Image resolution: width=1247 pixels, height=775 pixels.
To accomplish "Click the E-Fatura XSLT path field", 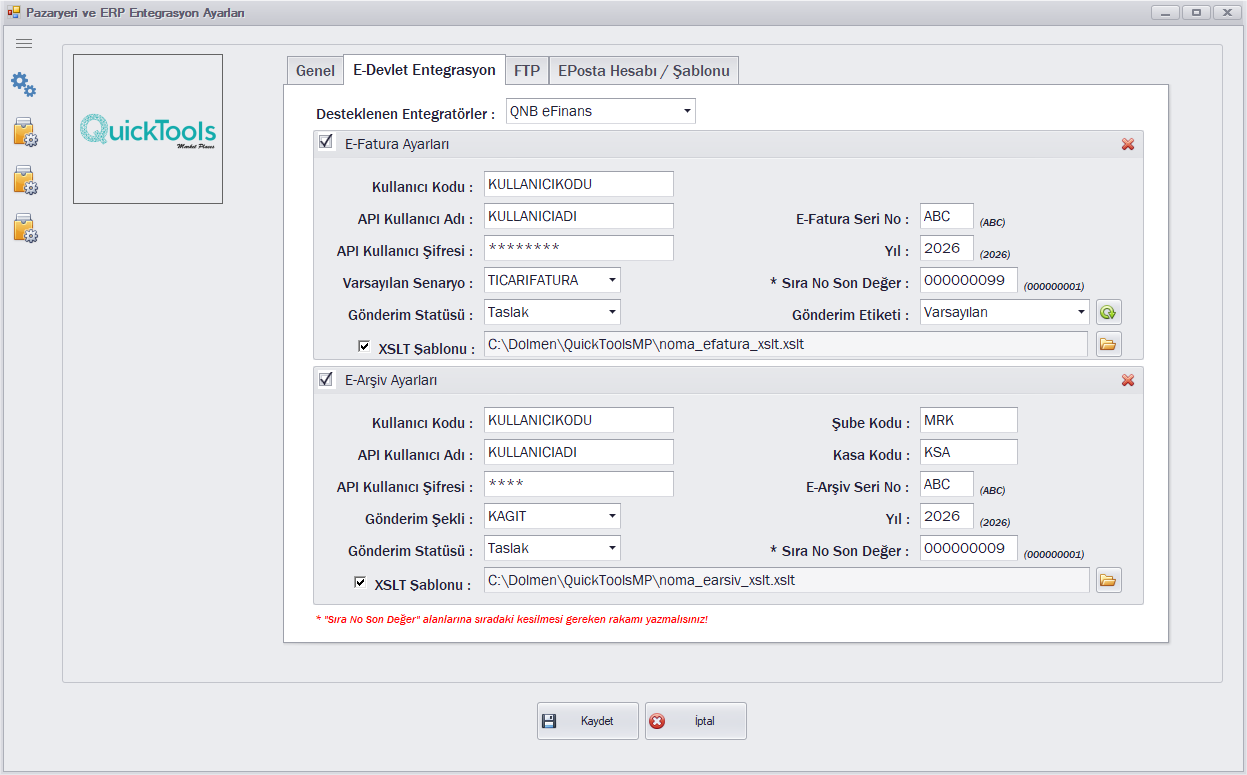I will (x=786, y=344).
